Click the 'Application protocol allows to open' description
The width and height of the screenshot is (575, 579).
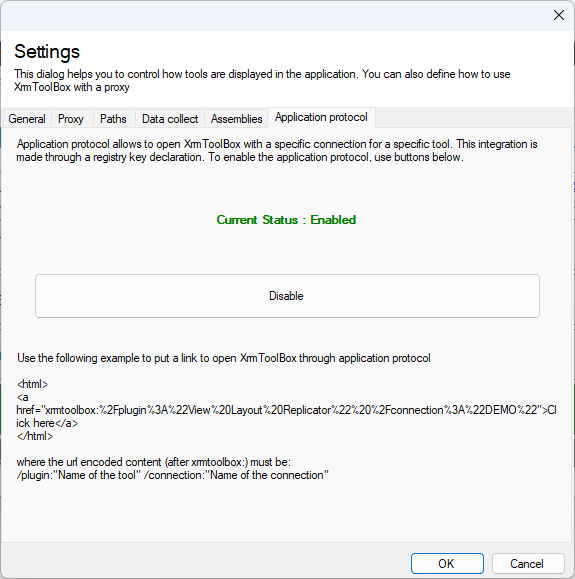[x=277, y=150]
